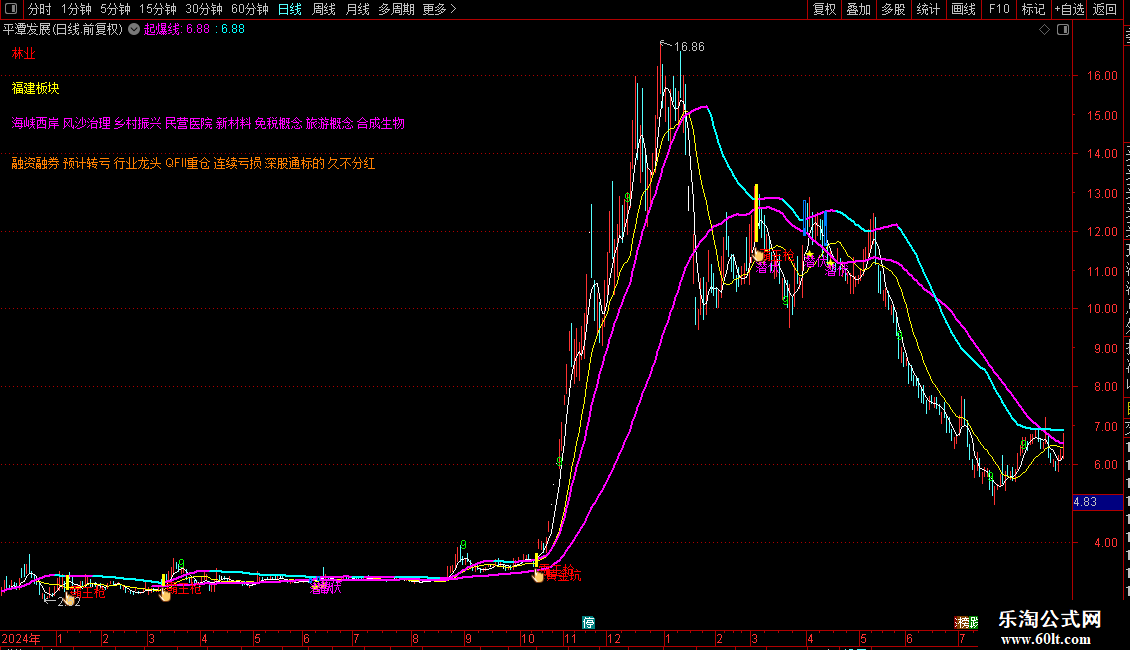Screen dimensions: 1130x650
Task: Click the diamond icon at chart top-right
Action: coord(1044,30)
